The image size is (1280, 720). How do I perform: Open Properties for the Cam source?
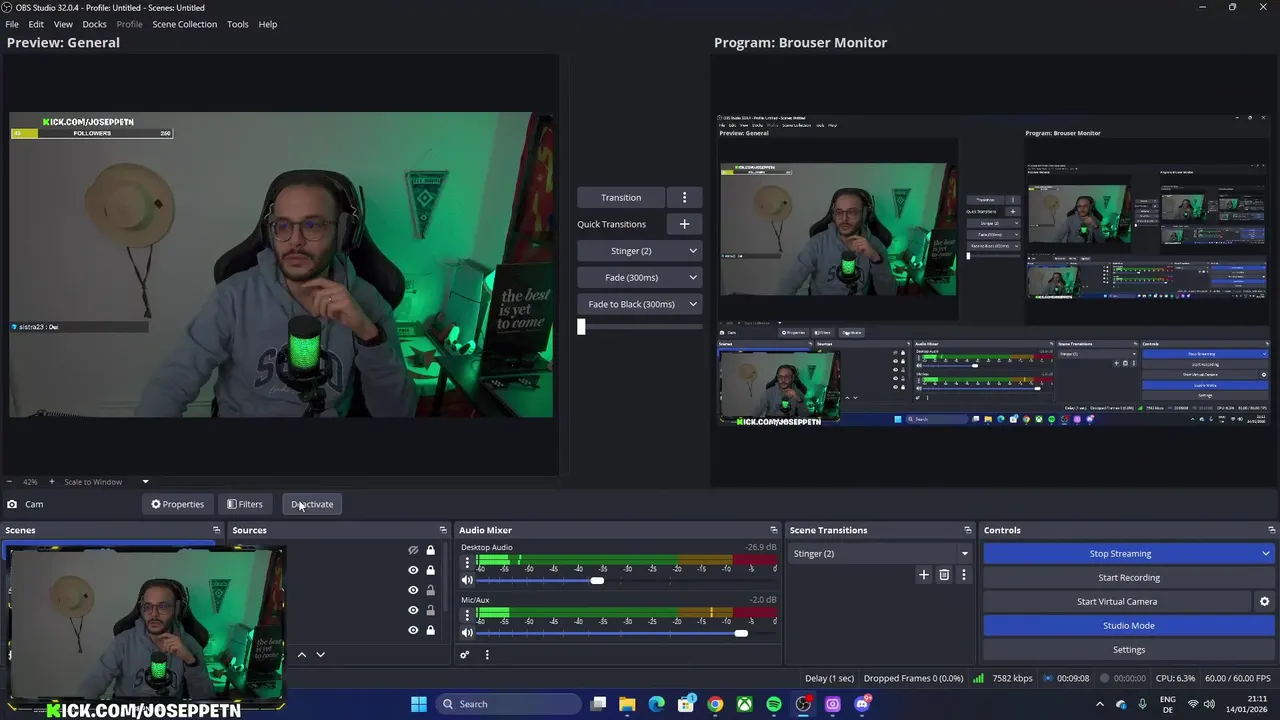177,504
